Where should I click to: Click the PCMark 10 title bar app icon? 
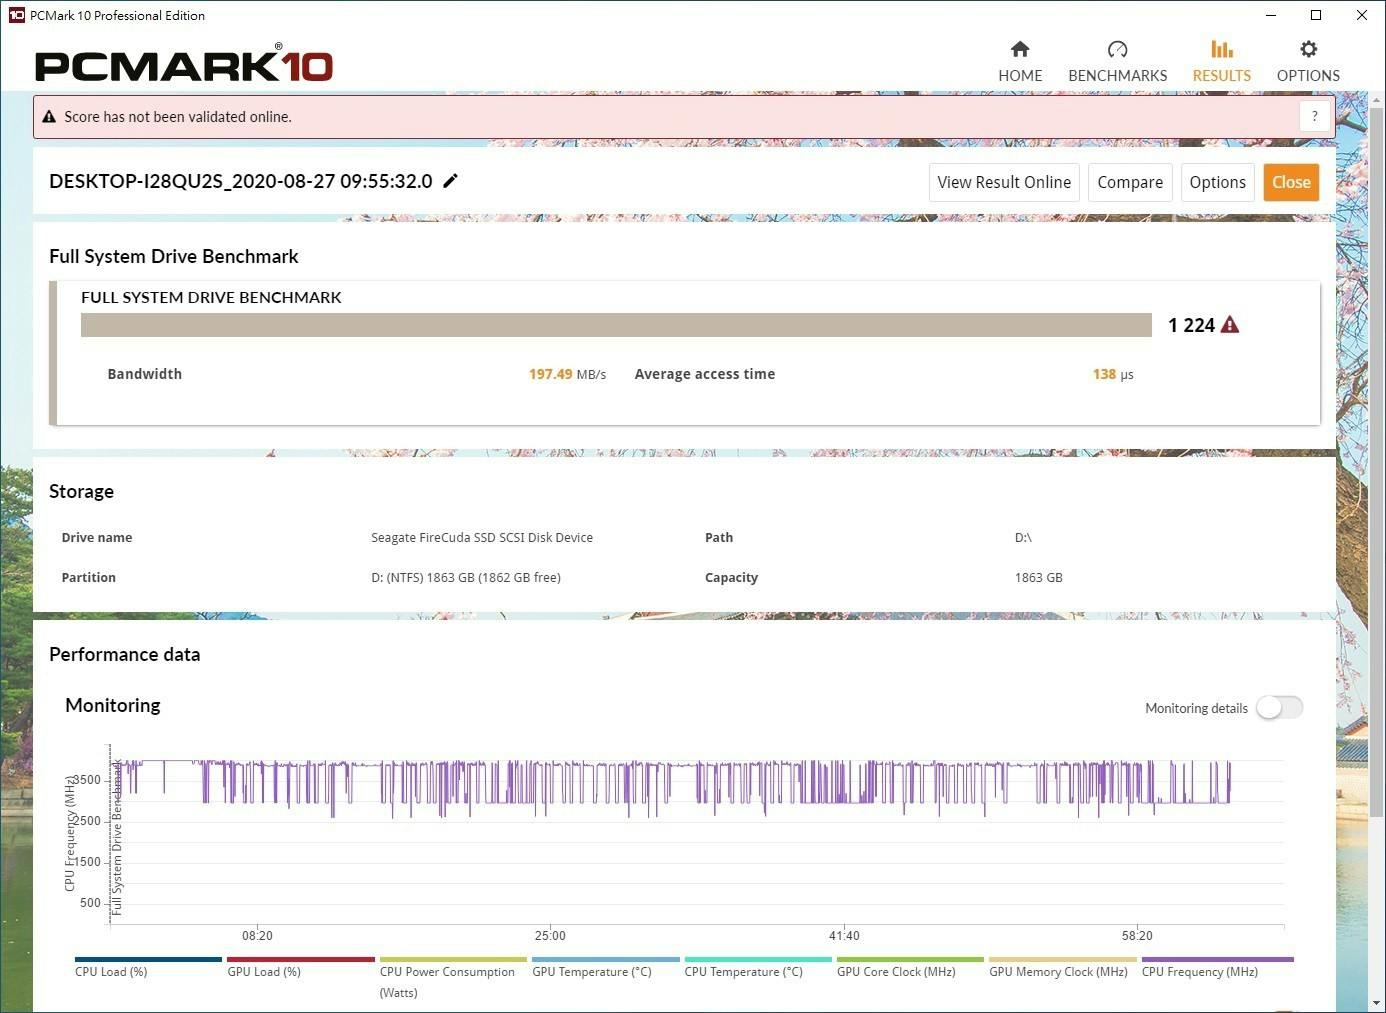[16, 15]
